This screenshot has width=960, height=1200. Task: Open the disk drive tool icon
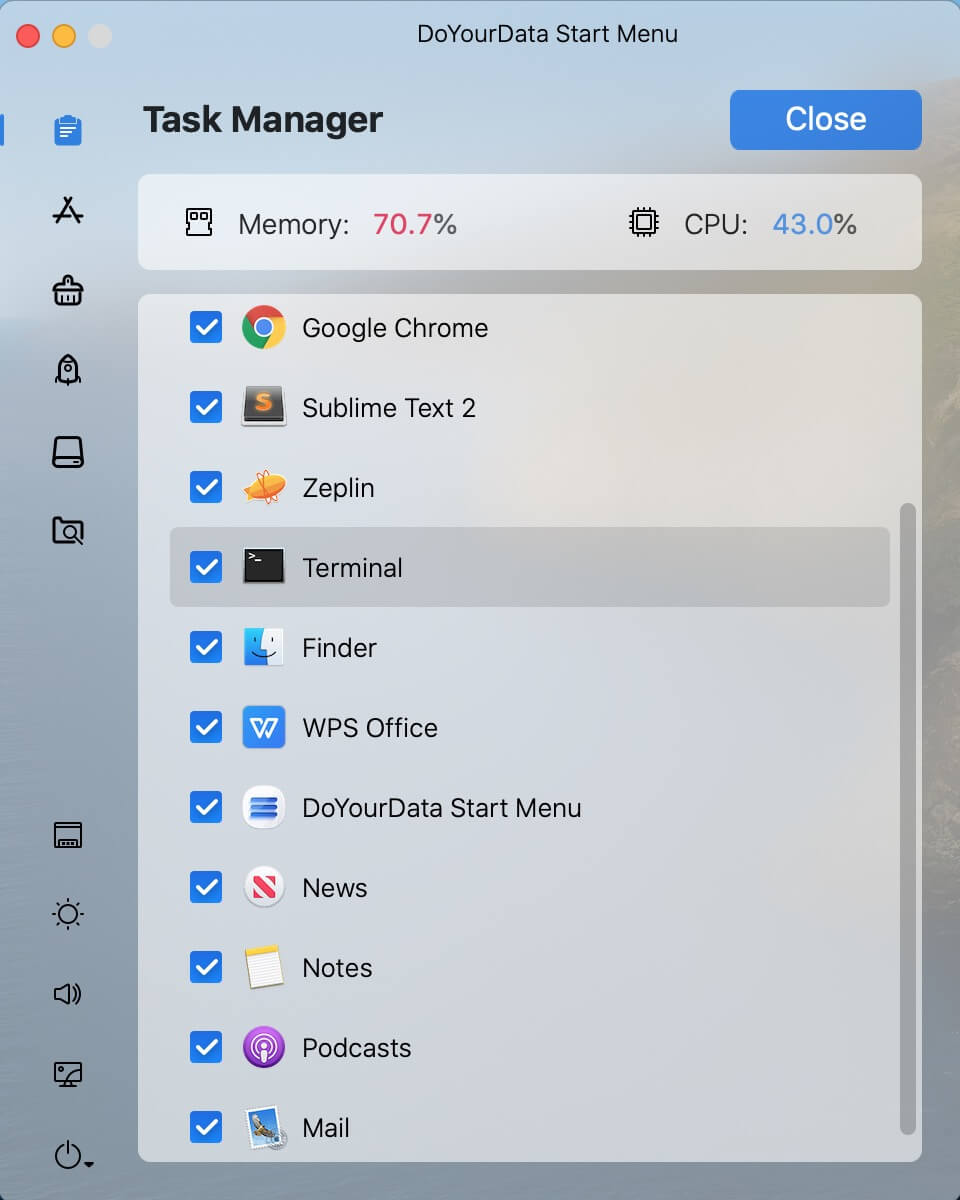point(67,451)
